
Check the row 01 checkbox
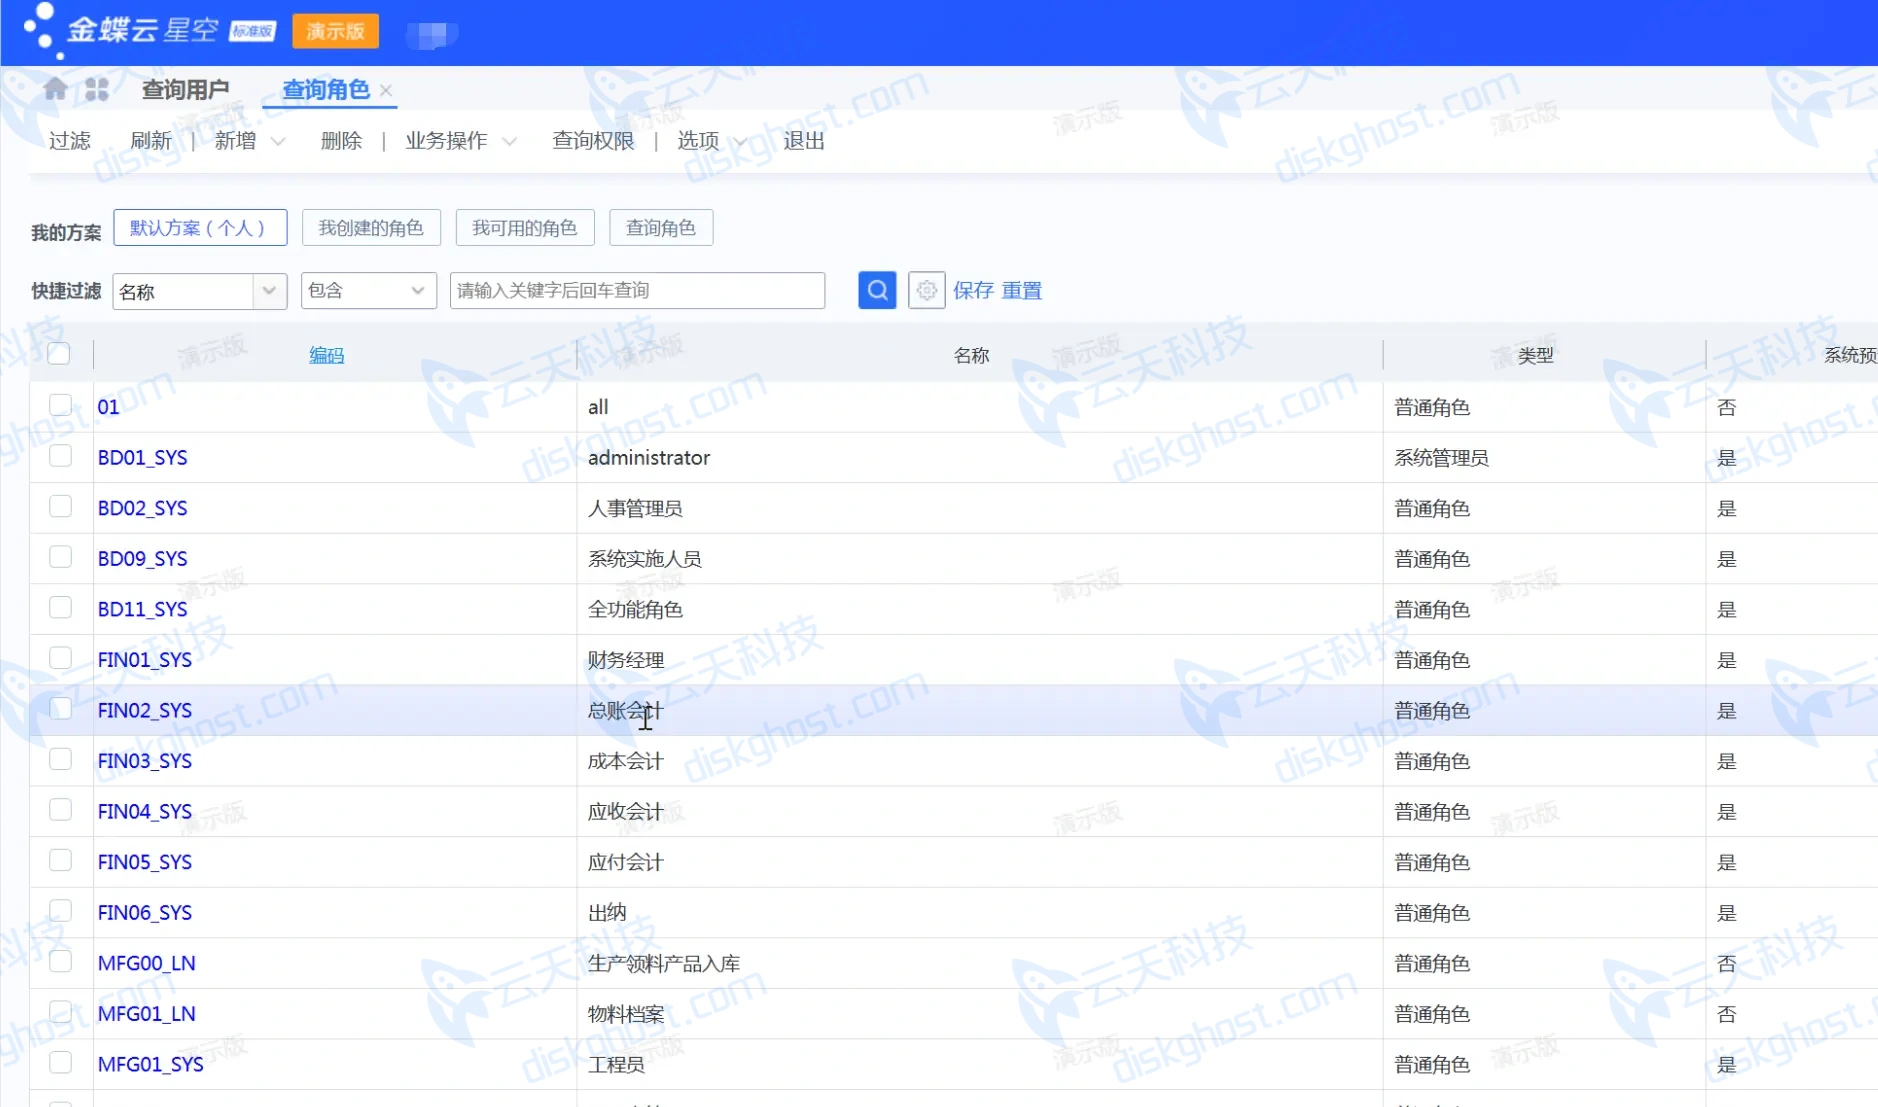pyautogui.click(x=60, y=405)
